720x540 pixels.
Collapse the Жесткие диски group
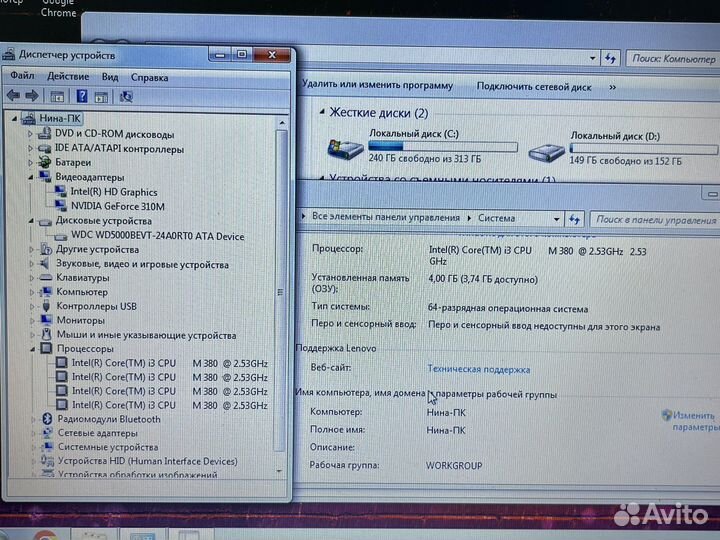point(322,112)
